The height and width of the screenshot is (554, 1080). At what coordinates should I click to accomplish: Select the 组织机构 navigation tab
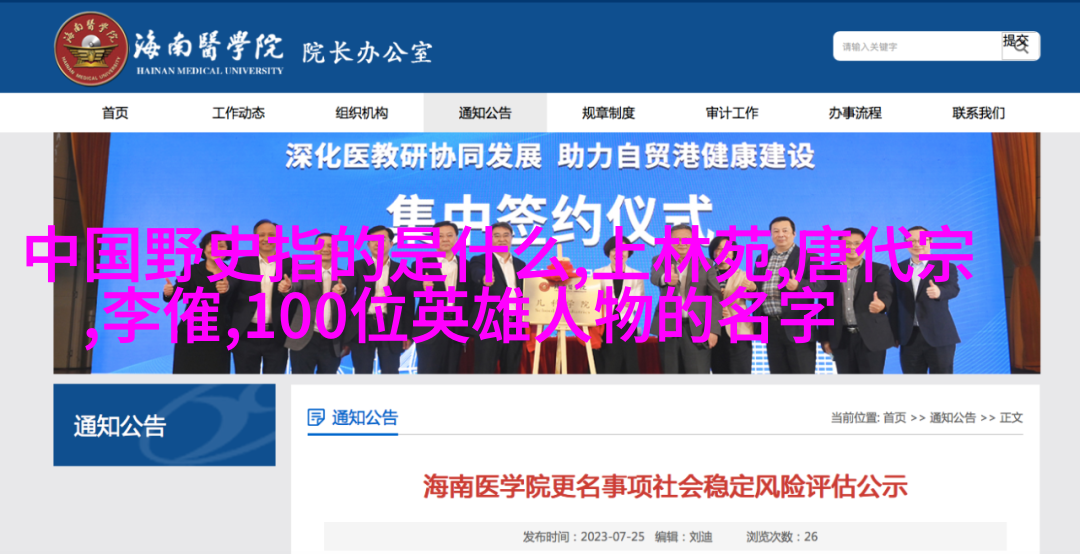[362, 113]
